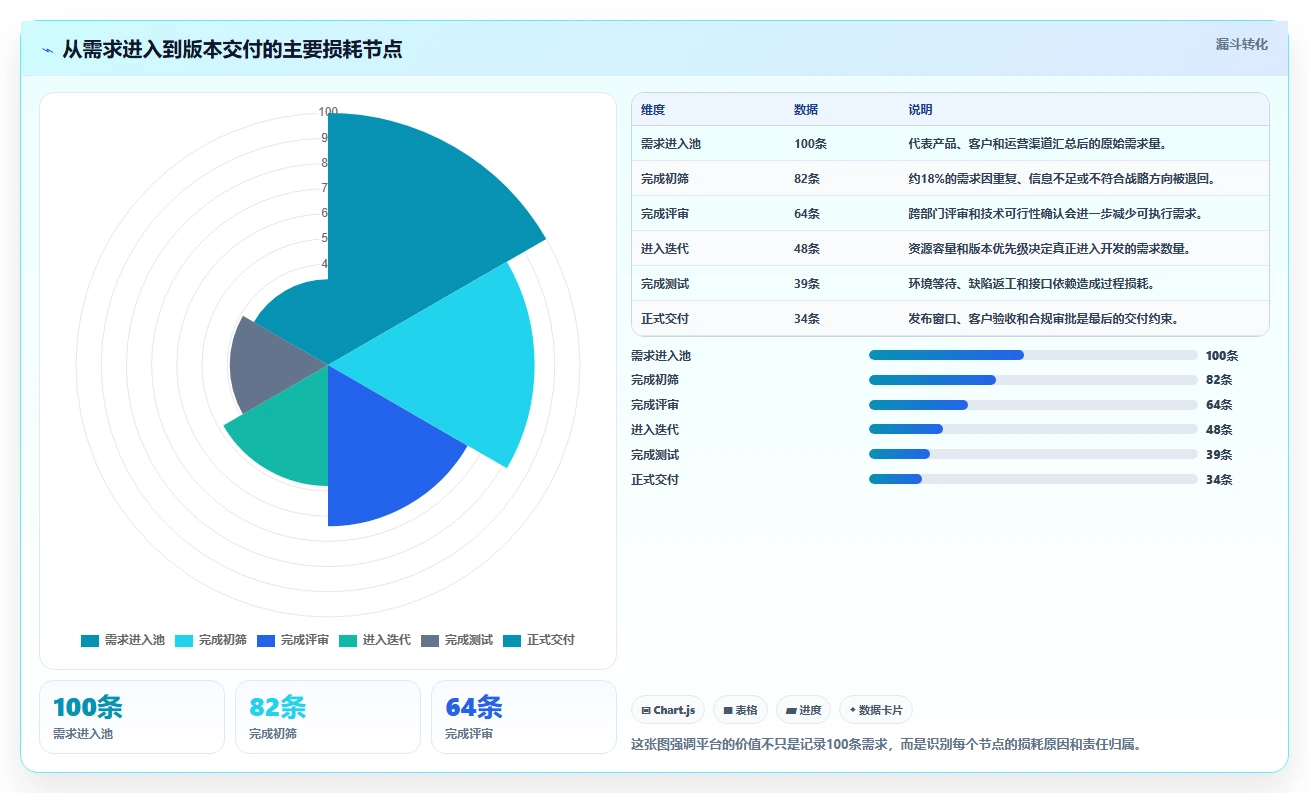Toggle 完成评审 legend swatch in chart
Image resolution: width=1309 pixels, height=793 pixels.
pos(266,640)
